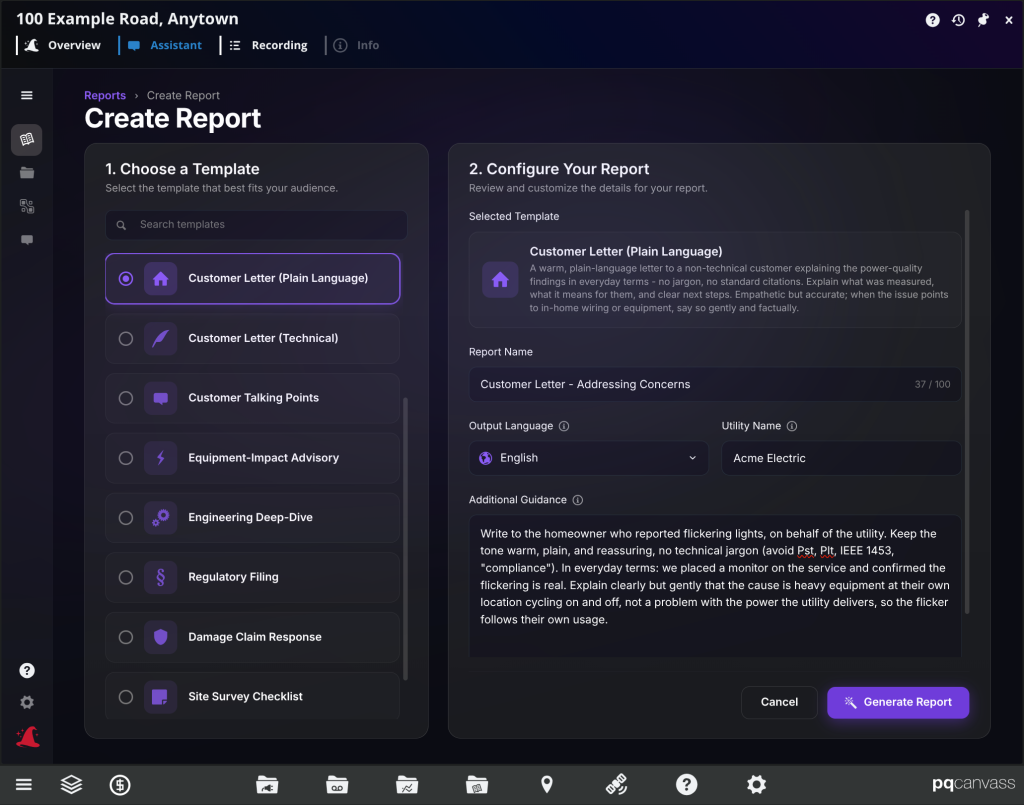Image resolution: width=1024 pixels, height=805 pixels.
Task: Select the Customer Letter (Technical) radio button
Action: pos(126,338)
